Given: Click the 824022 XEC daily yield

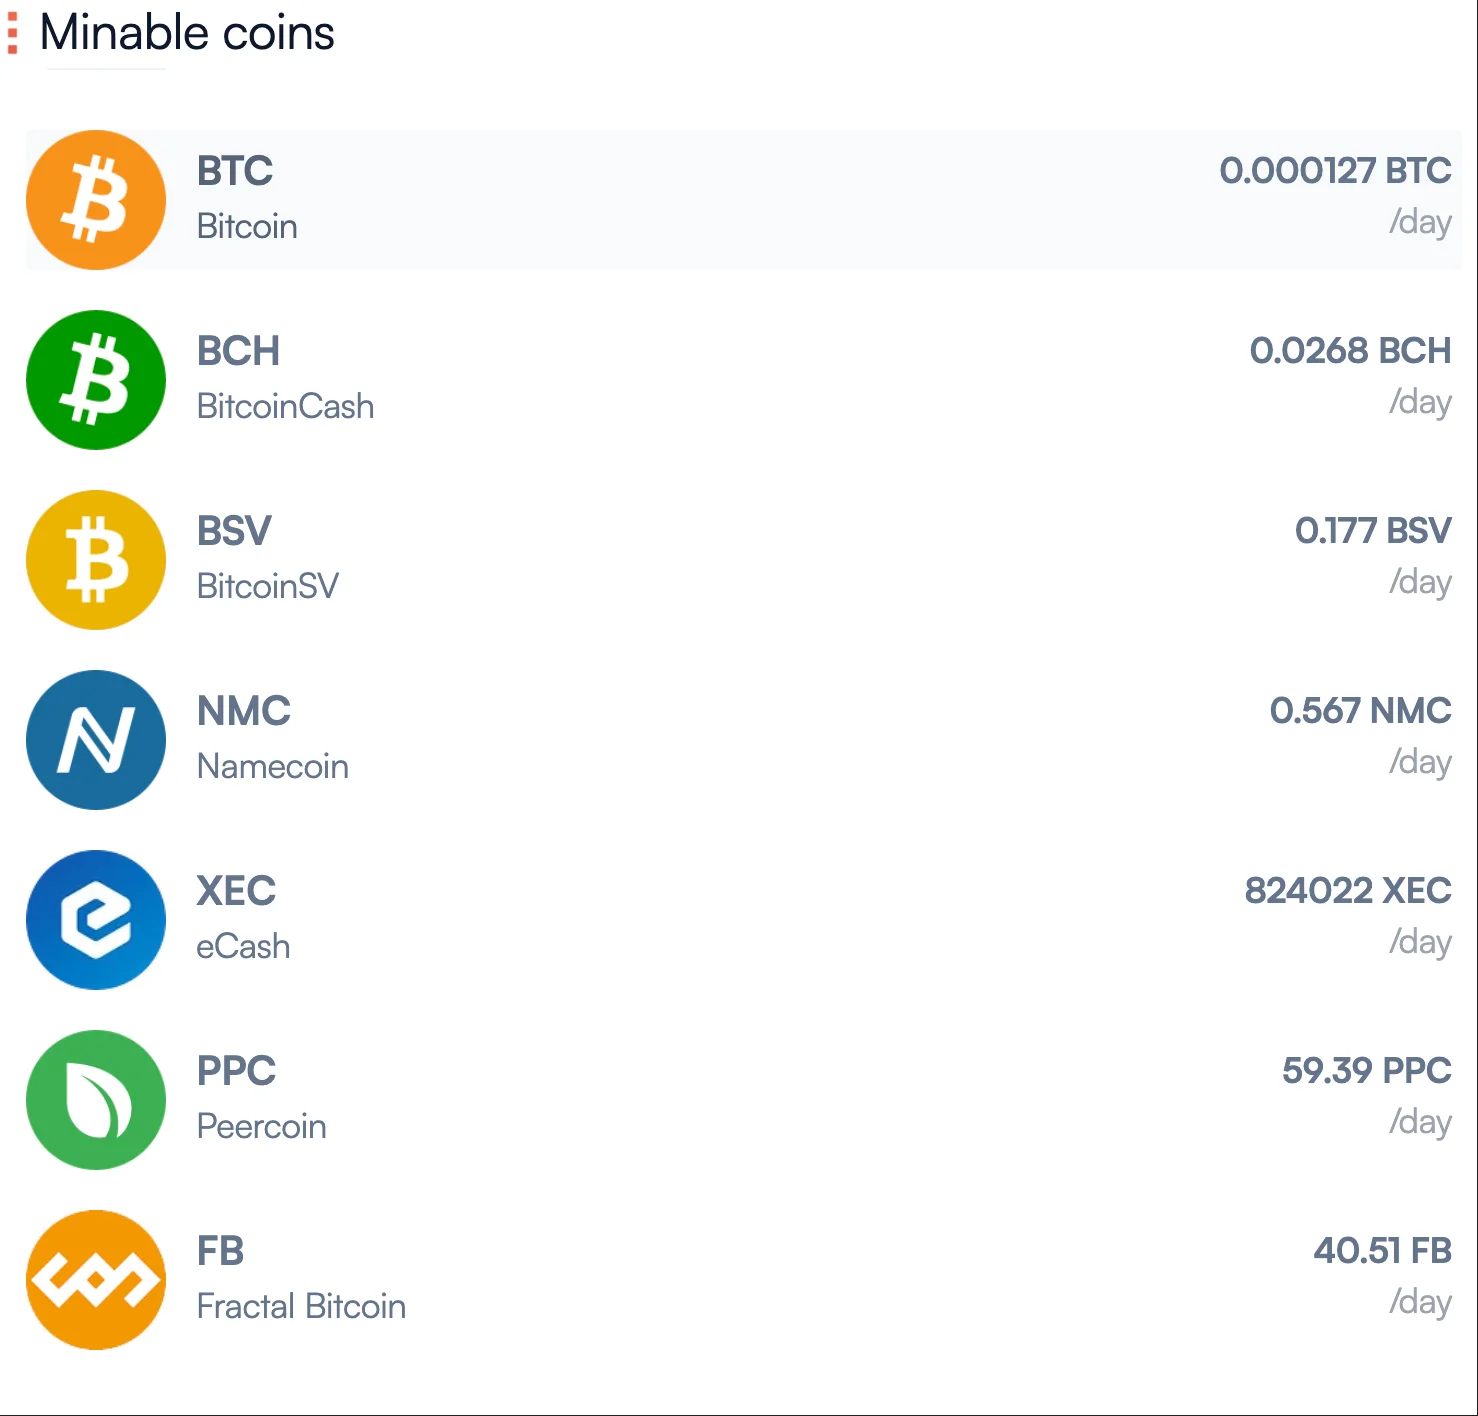Looking at the screenshot, I should pos(1347,891).
